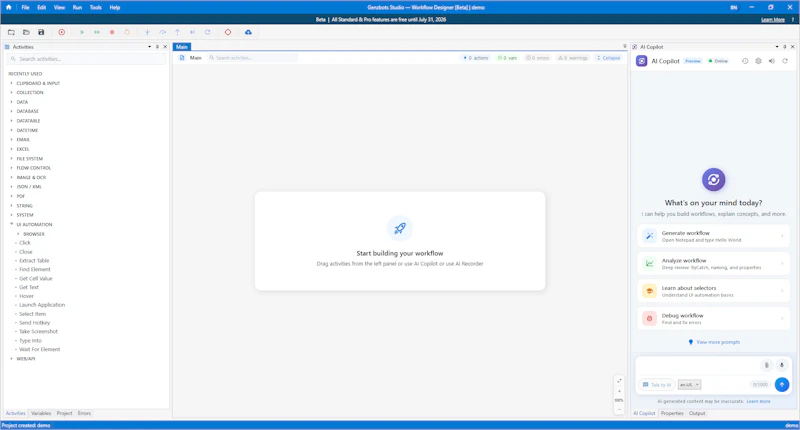Image resolution: width=800 pixels, height=430 pixels.
Task: Switch to the Output tab
Action: point(697,413)
